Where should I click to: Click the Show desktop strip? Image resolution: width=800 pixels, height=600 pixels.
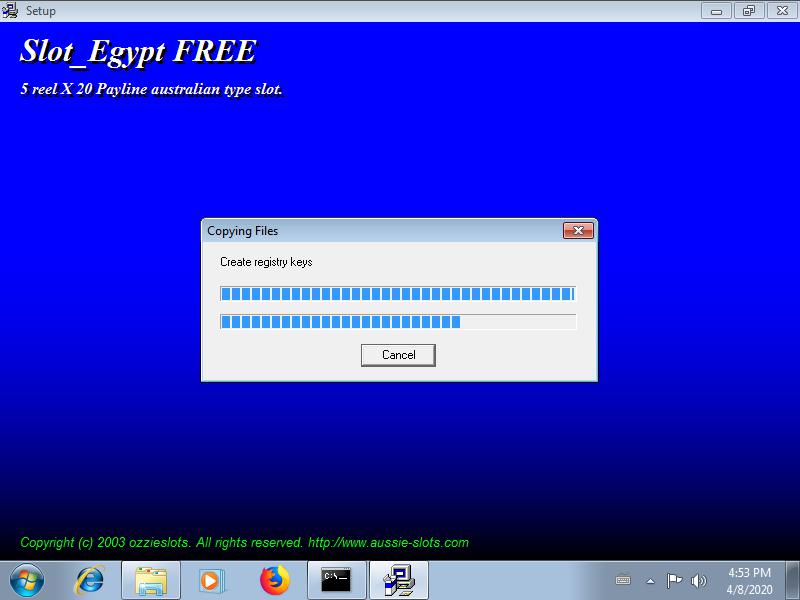pyautogui.click(x=793, y=581)
